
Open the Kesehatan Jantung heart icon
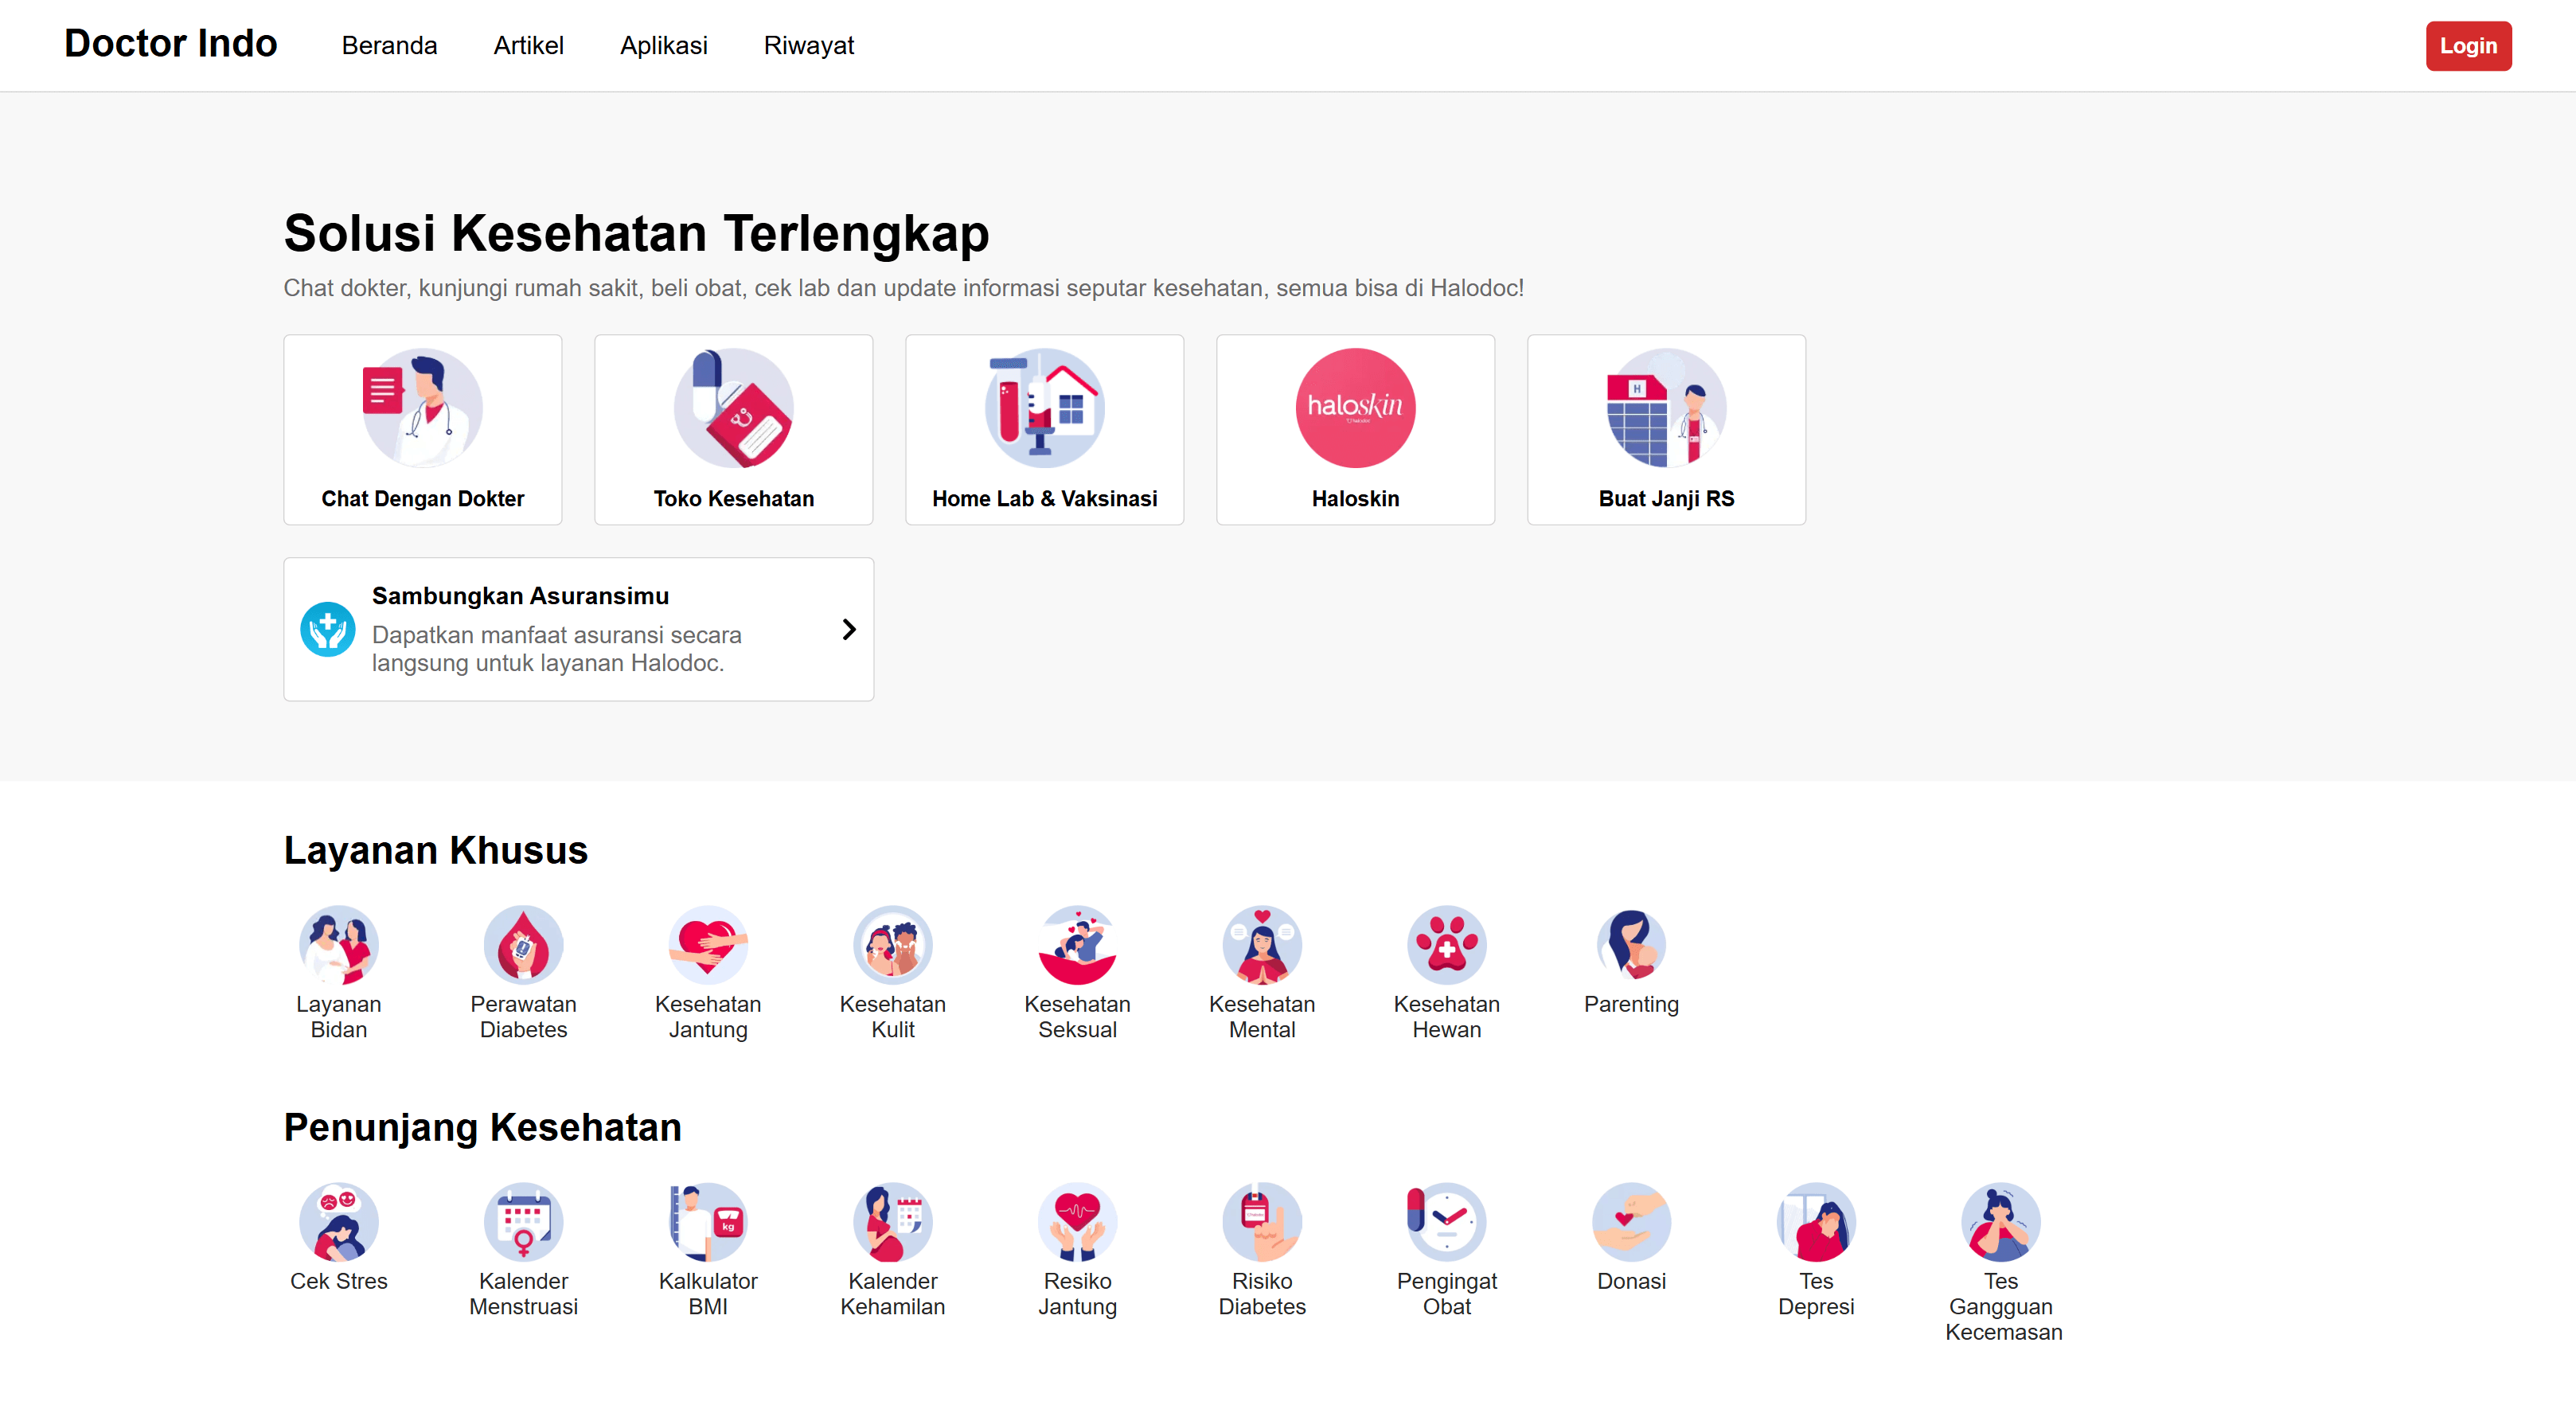coord(707,945)
